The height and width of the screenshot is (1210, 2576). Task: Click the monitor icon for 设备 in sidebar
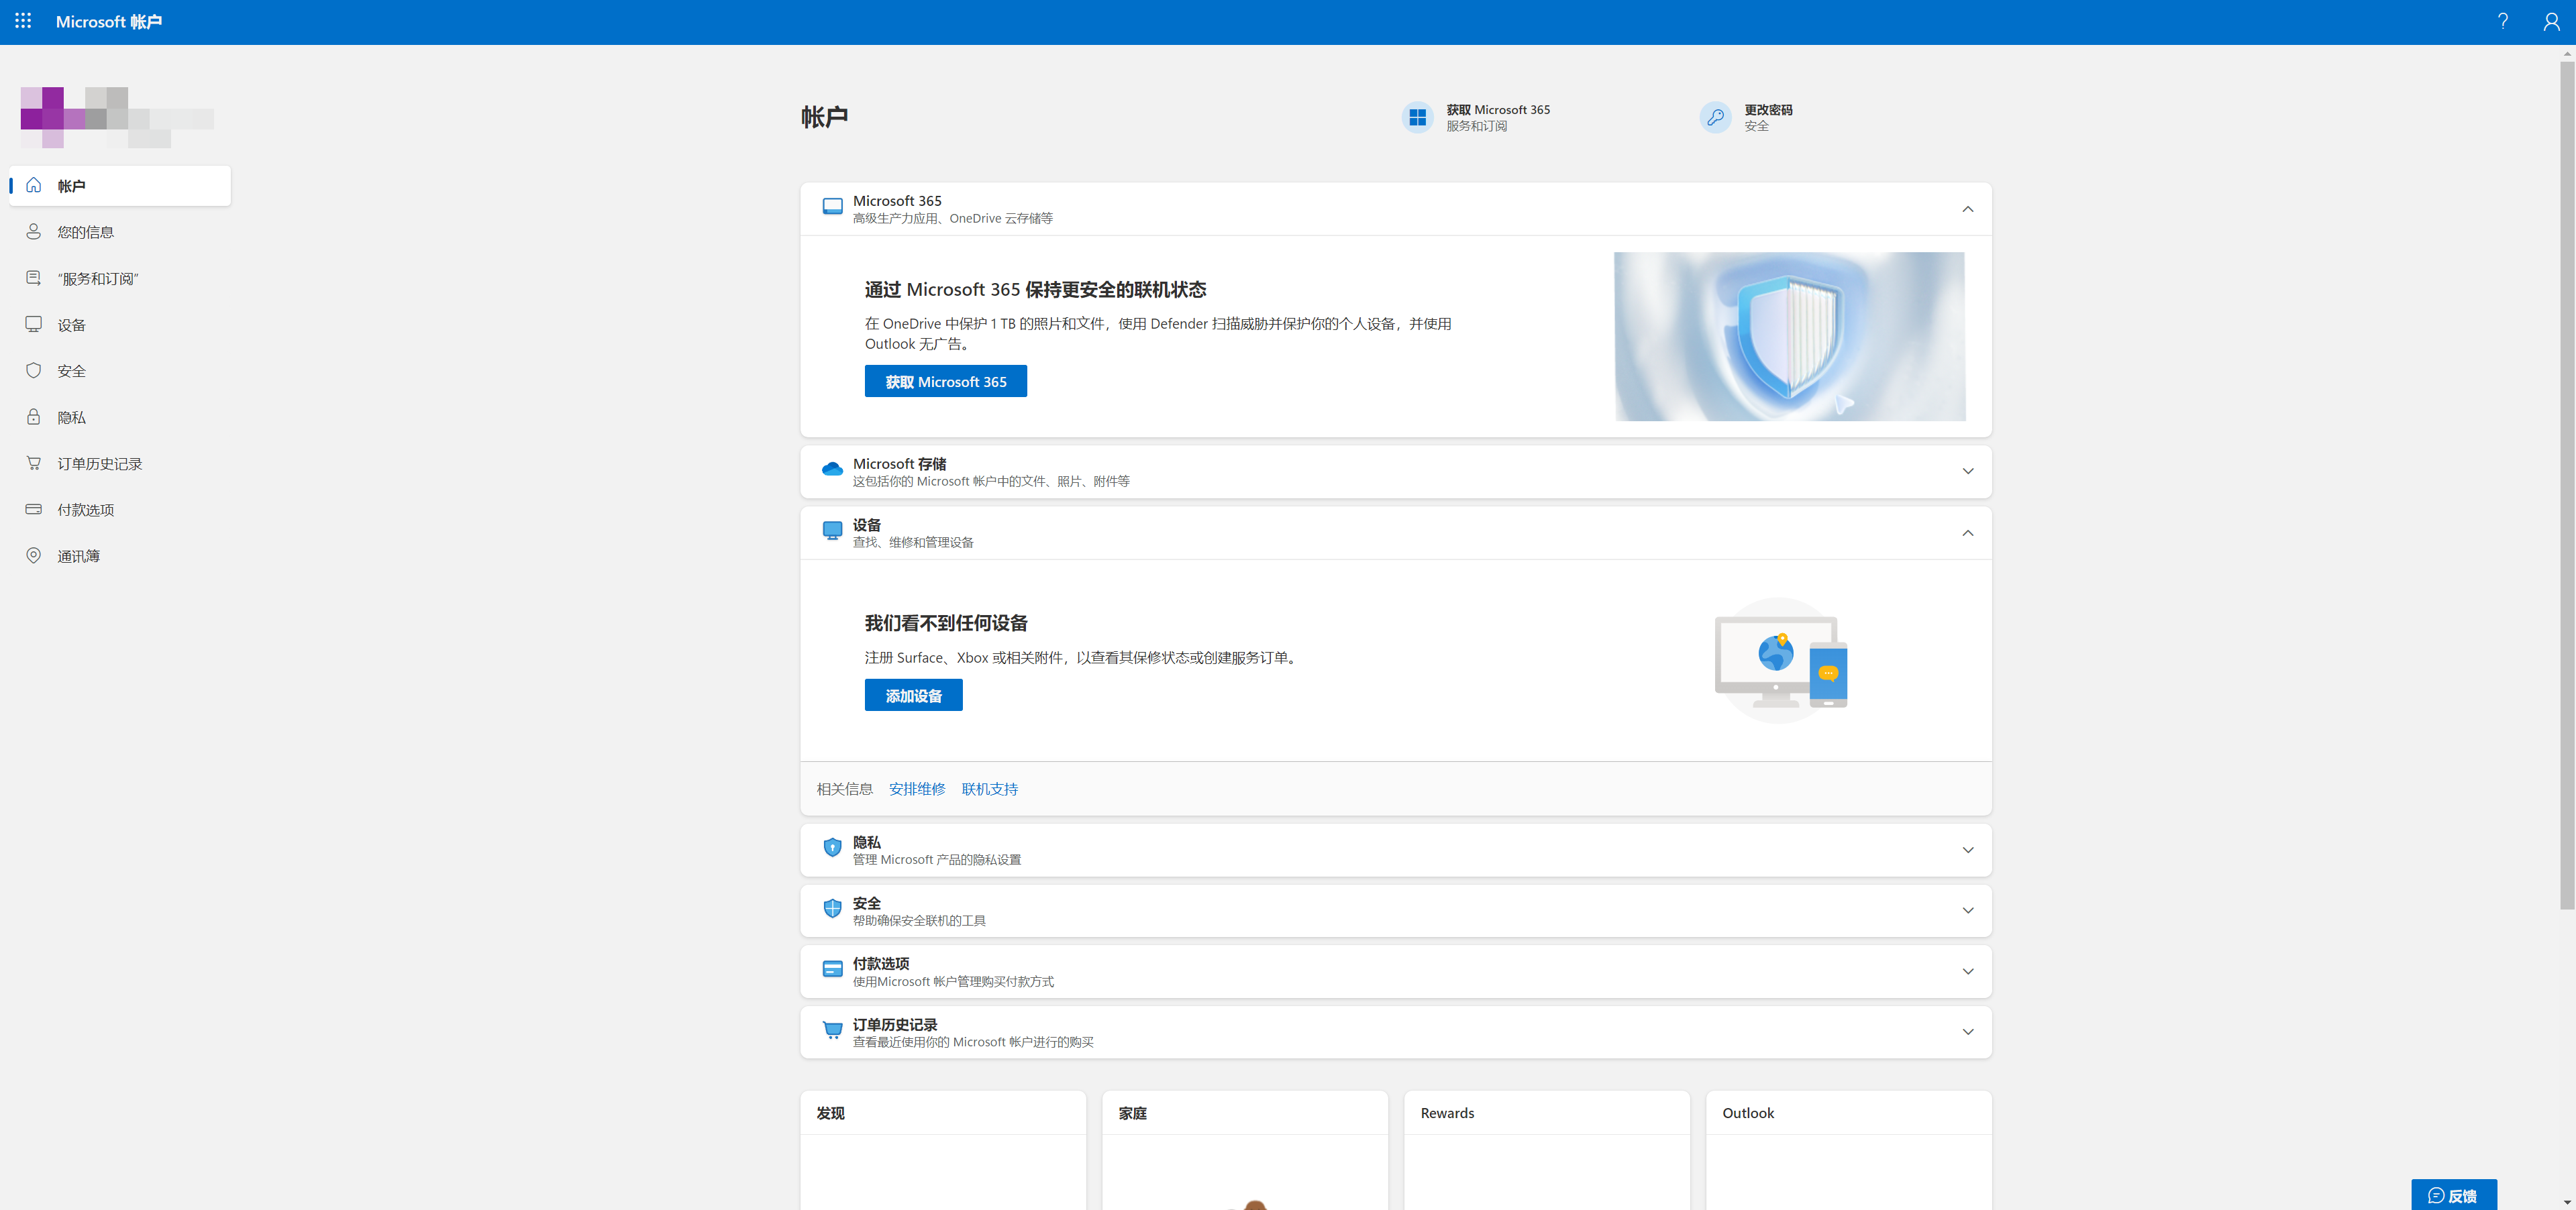(x=34, y=324)
